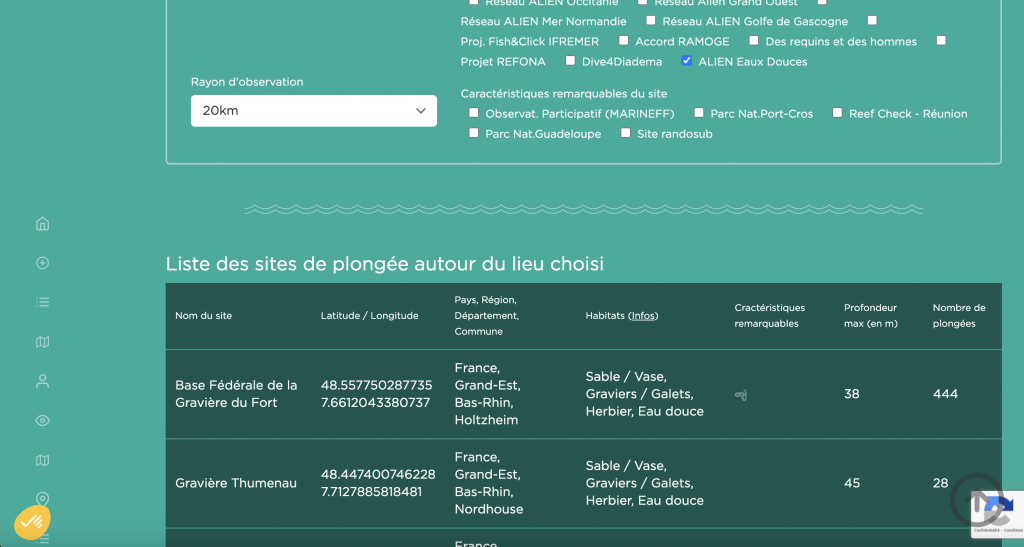Click the map icon above the user icon
This screenshot has height=547, width=1024.
(42, 342)
